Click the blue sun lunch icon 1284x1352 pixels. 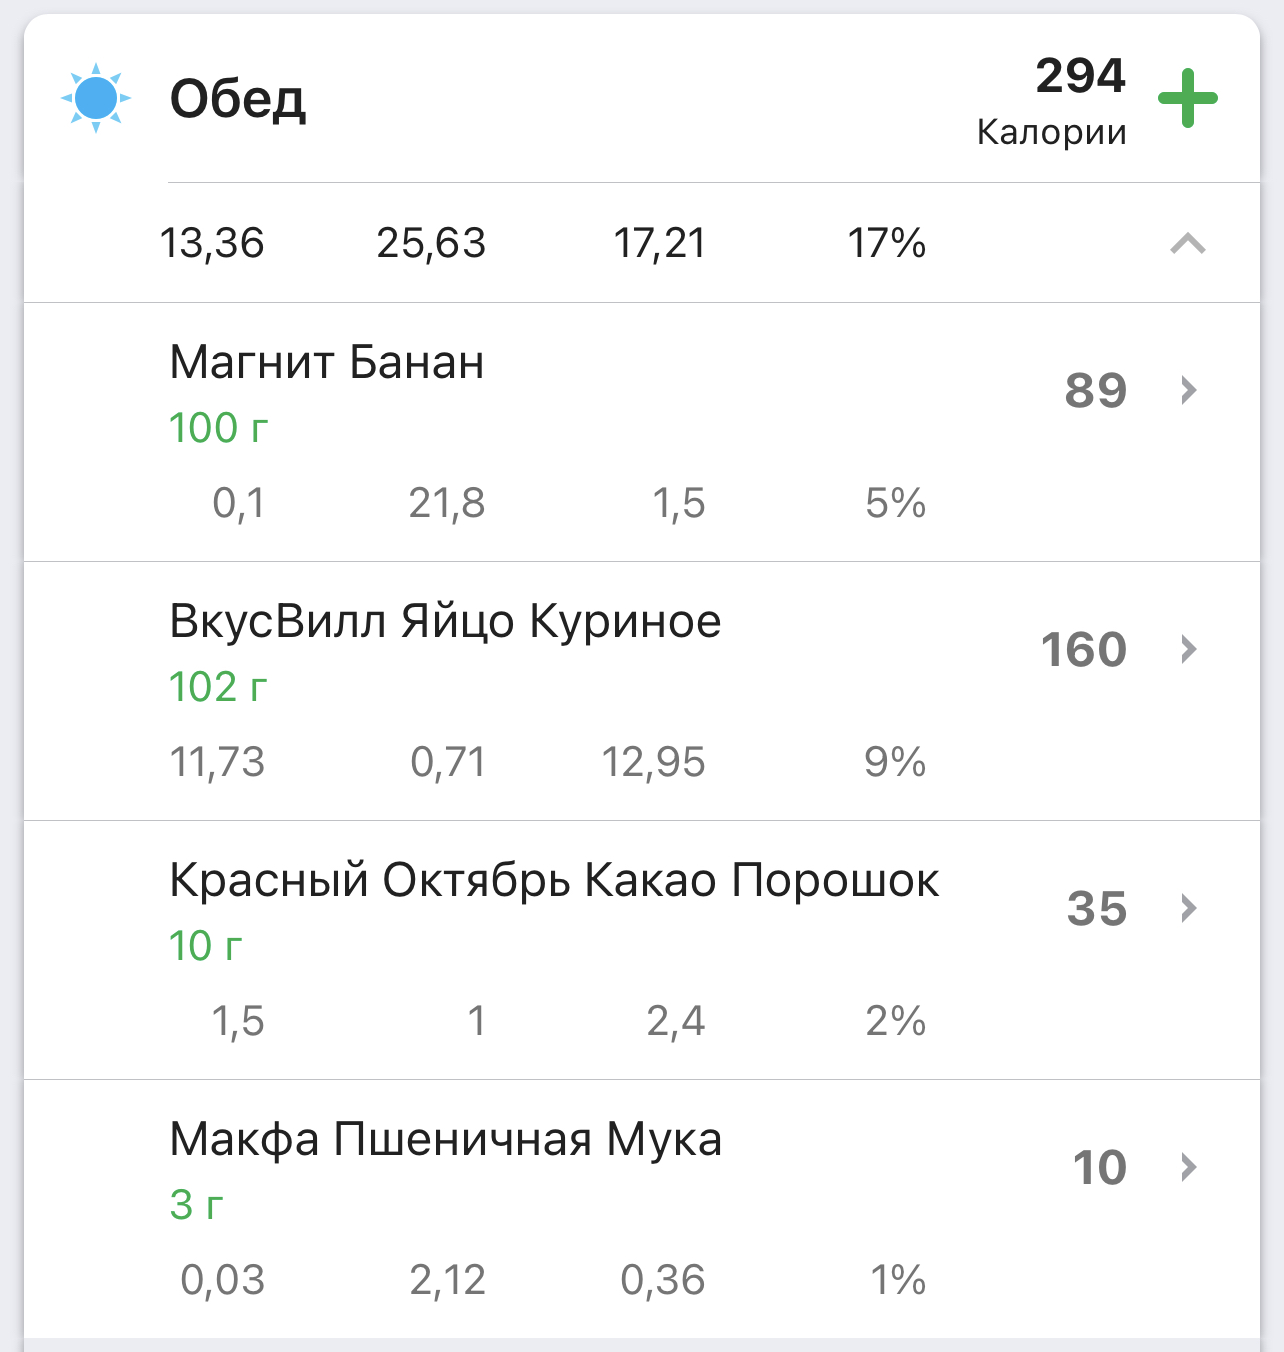(96, 98)
